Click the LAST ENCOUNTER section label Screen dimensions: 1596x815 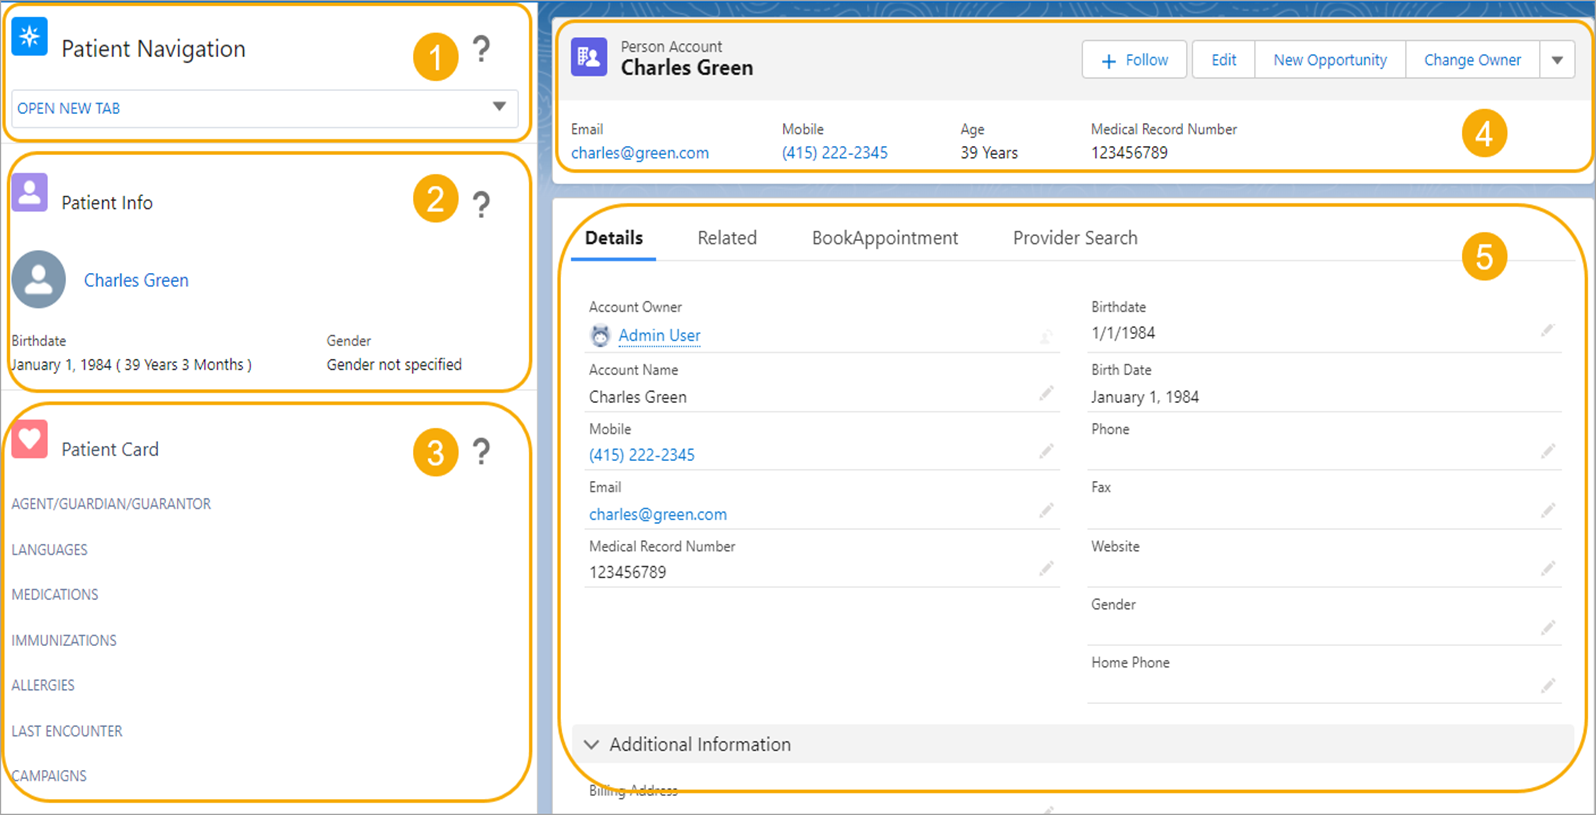point(67,731)
